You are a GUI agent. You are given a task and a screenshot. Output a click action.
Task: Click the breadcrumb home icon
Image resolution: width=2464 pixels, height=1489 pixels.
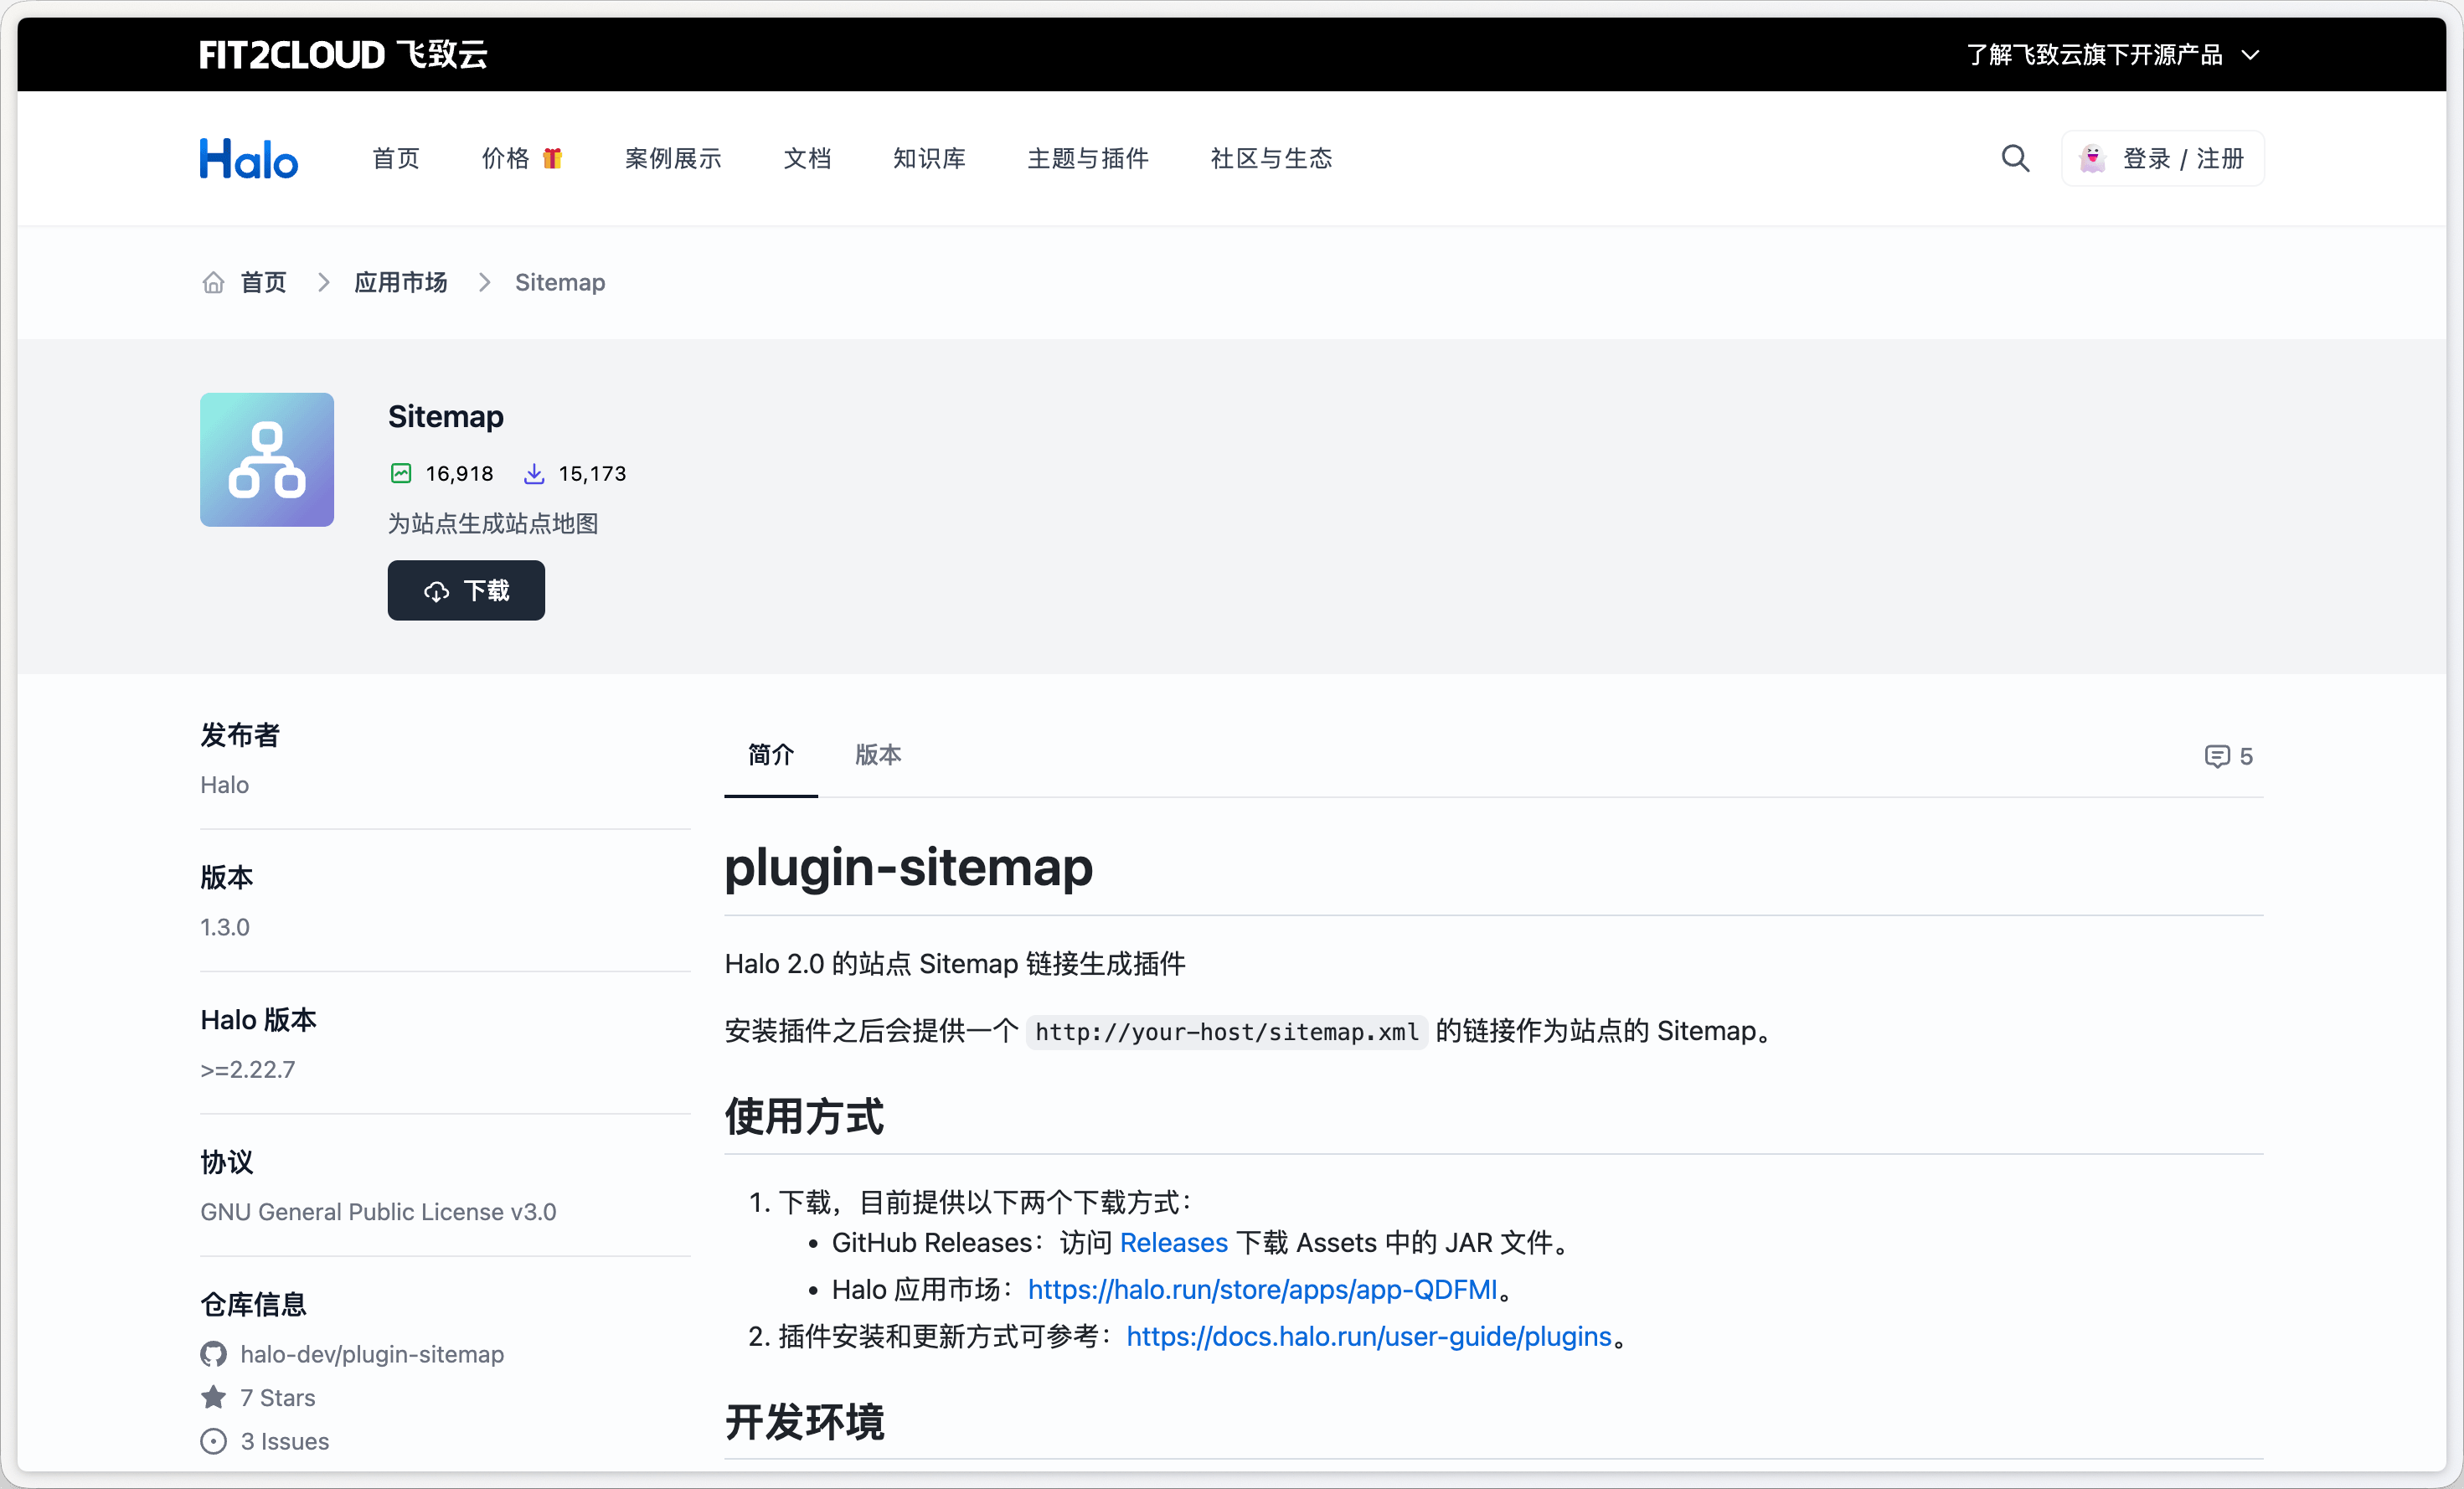213,282
